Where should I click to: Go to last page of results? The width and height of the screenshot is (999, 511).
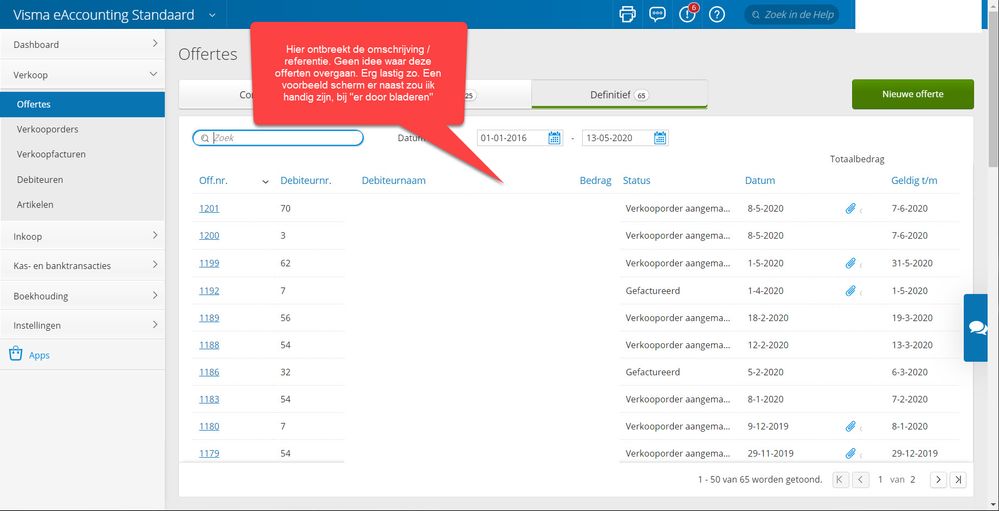tap(958, 480)
